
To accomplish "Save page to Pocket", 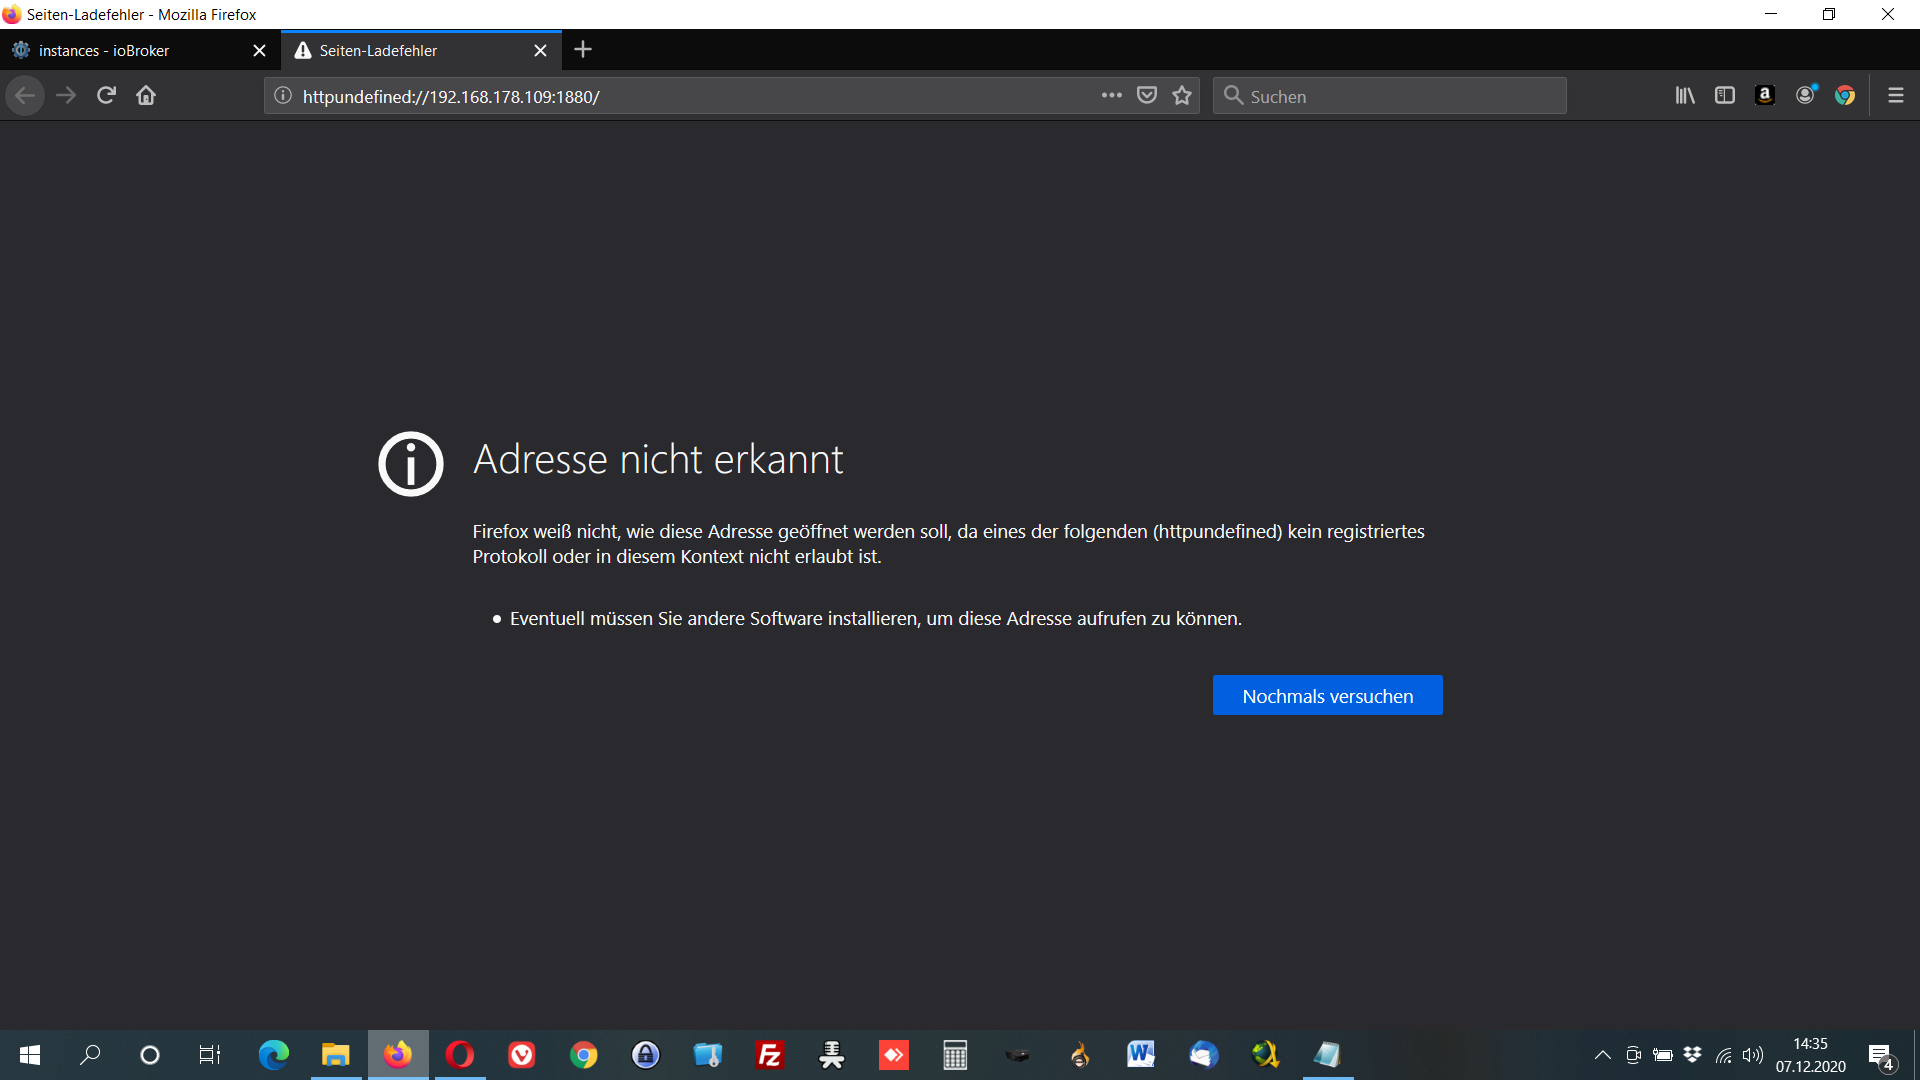I will 1147,96.
